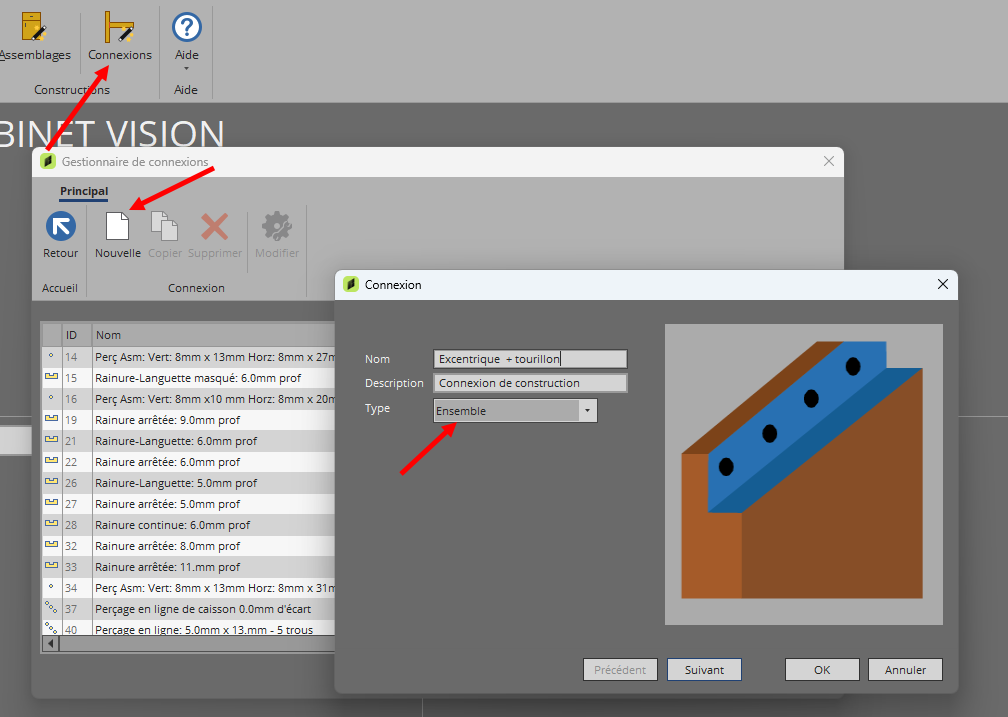Viewport: 1008px width, 717px height.
Task: Click the Annuler button
Action: 905,669
